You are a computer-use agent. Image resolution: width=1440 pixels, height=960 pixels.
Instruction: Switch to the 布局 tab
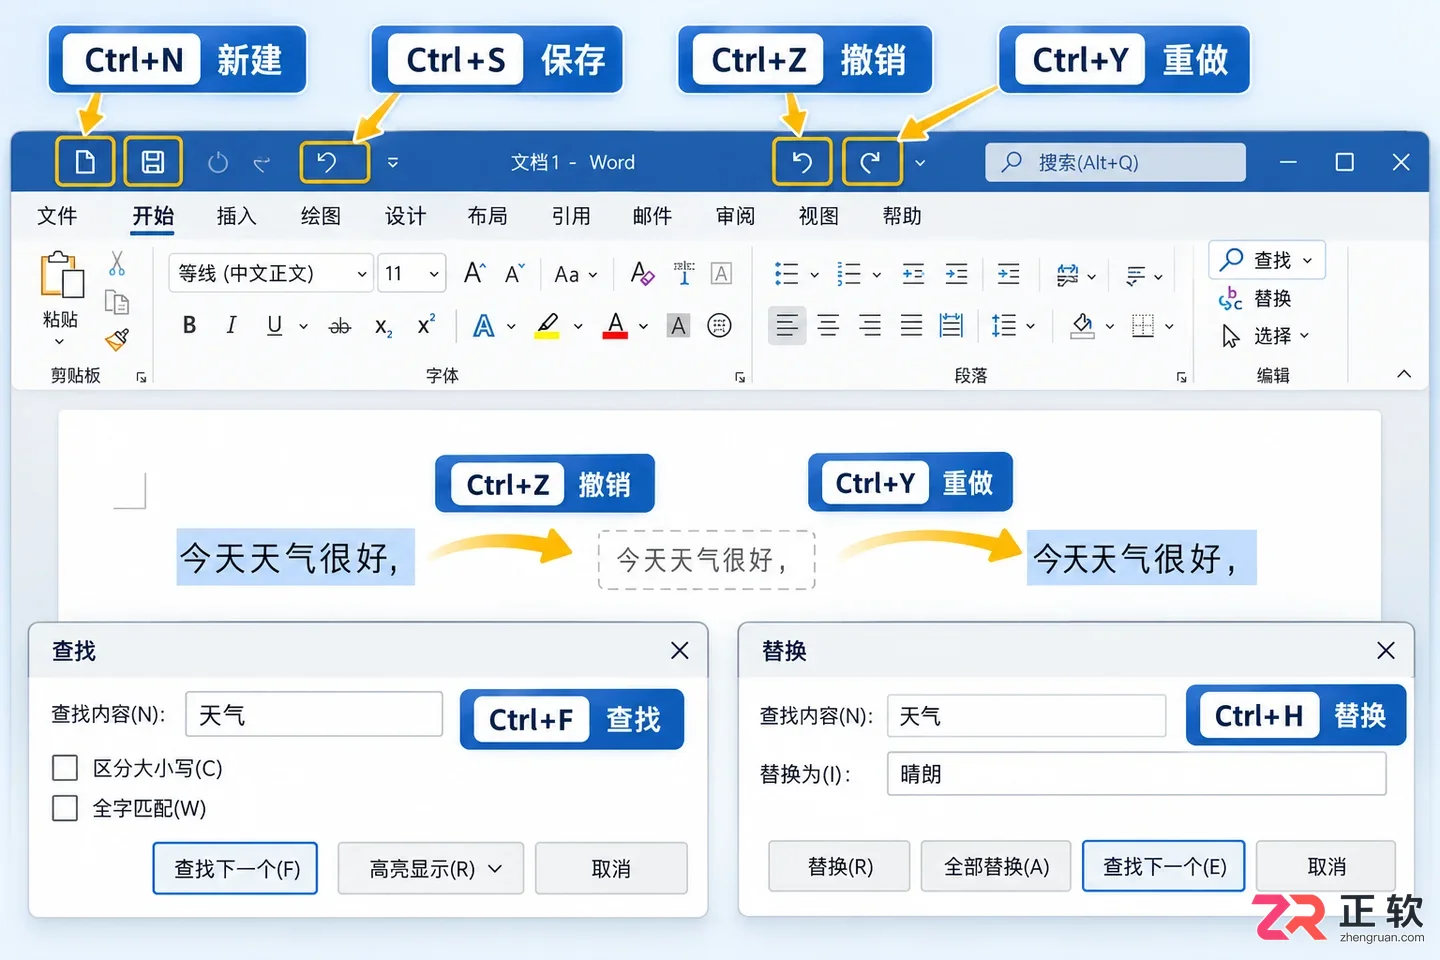point(488,216)
